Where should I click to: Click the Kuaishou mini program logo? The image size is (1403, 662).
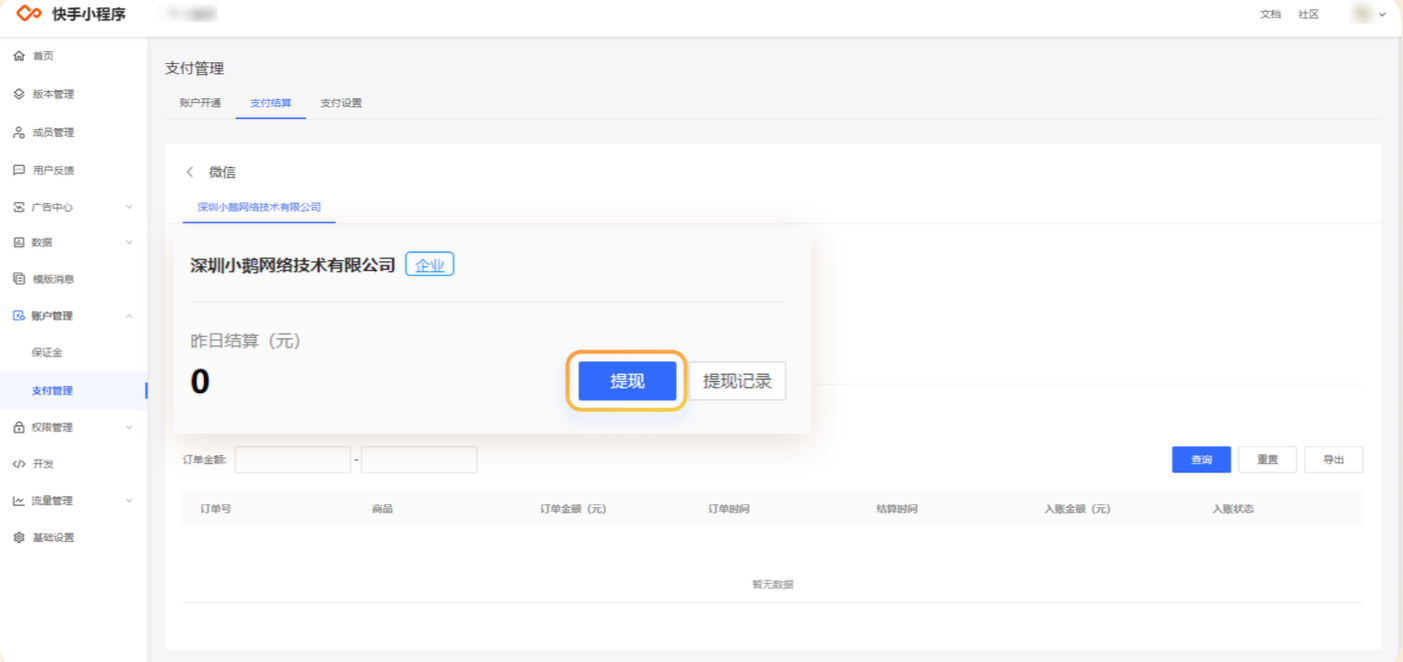point(29,14)
